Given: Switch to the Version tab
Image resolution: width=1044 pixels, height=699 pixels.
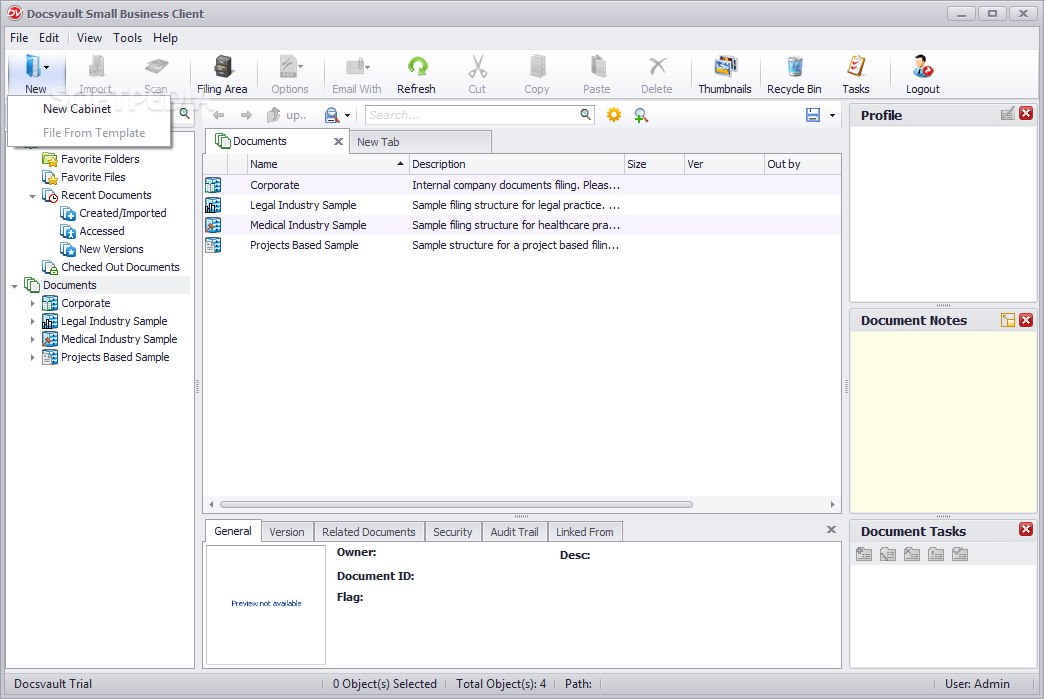Looking at the screenshot, I should 287,532.
